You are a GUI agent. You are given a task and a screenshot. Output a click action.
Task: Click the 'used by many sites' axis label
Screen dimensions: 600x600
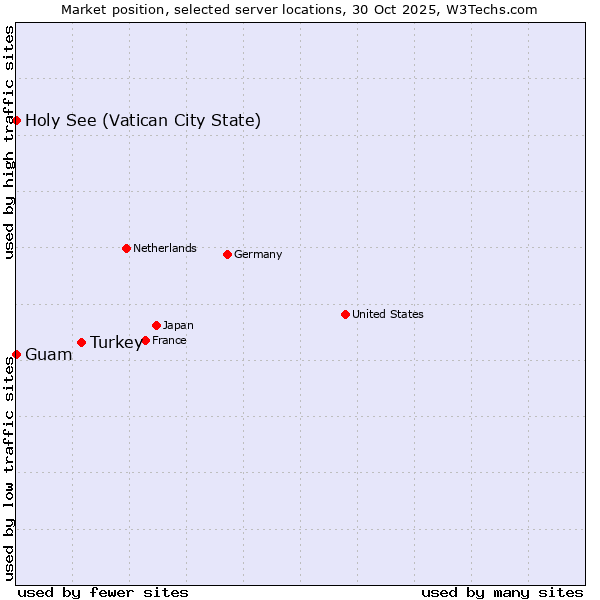tap(502, 592)
